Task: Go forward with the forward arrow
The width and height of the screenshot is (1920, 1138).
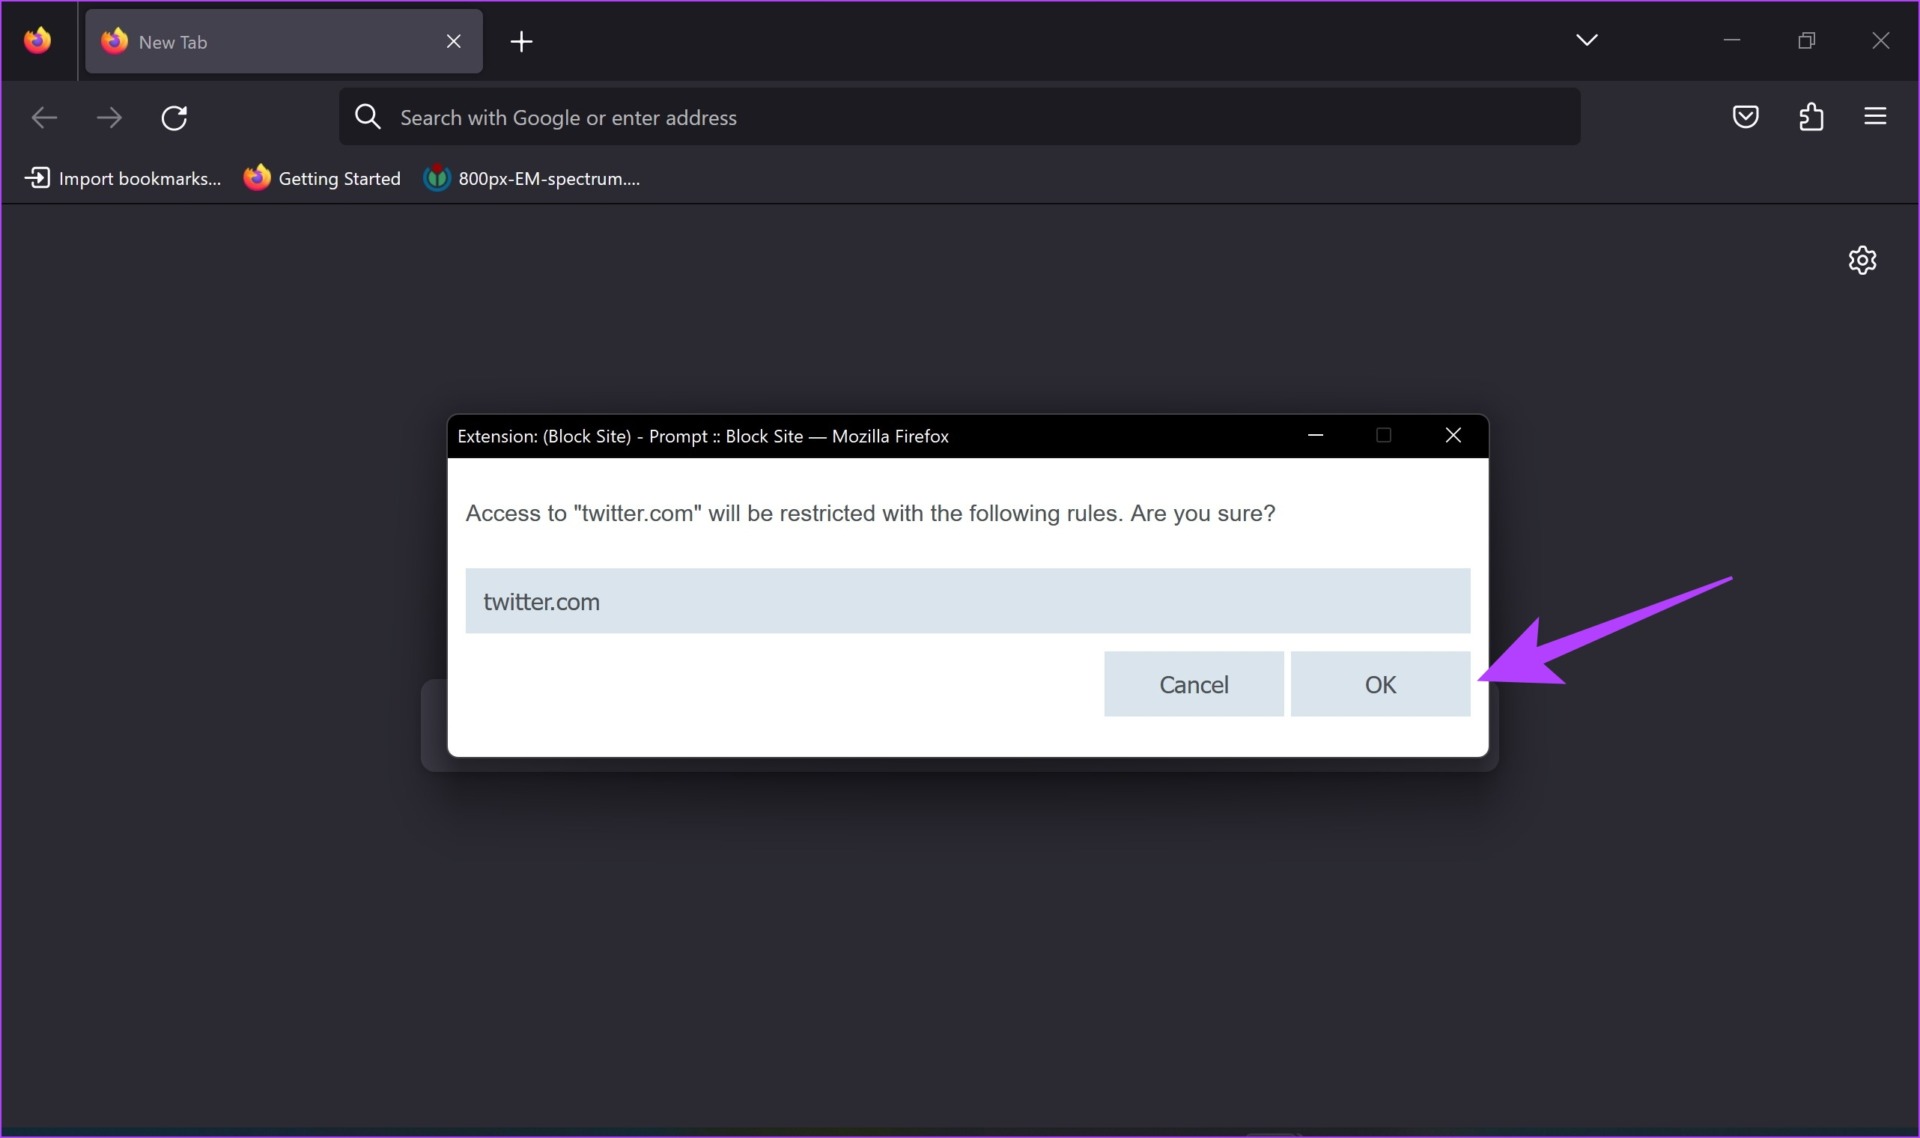Action: 109,118
